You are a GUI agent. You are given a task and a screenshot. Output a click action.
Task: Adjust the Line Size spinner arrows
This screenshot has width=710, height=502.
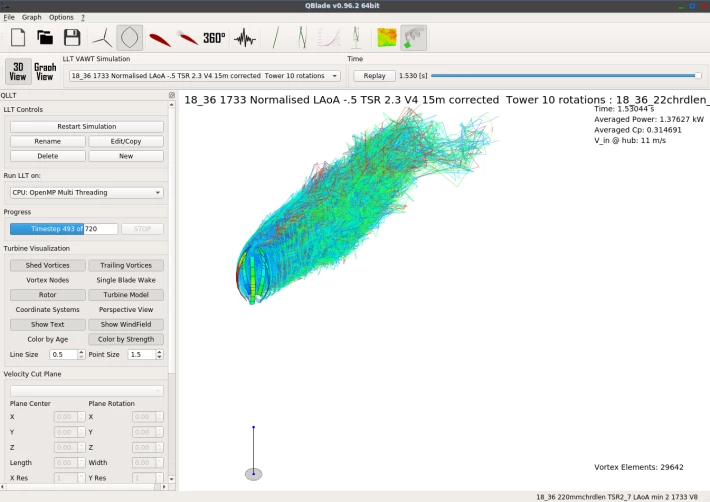pyautogui.click(x=81, y=354)
